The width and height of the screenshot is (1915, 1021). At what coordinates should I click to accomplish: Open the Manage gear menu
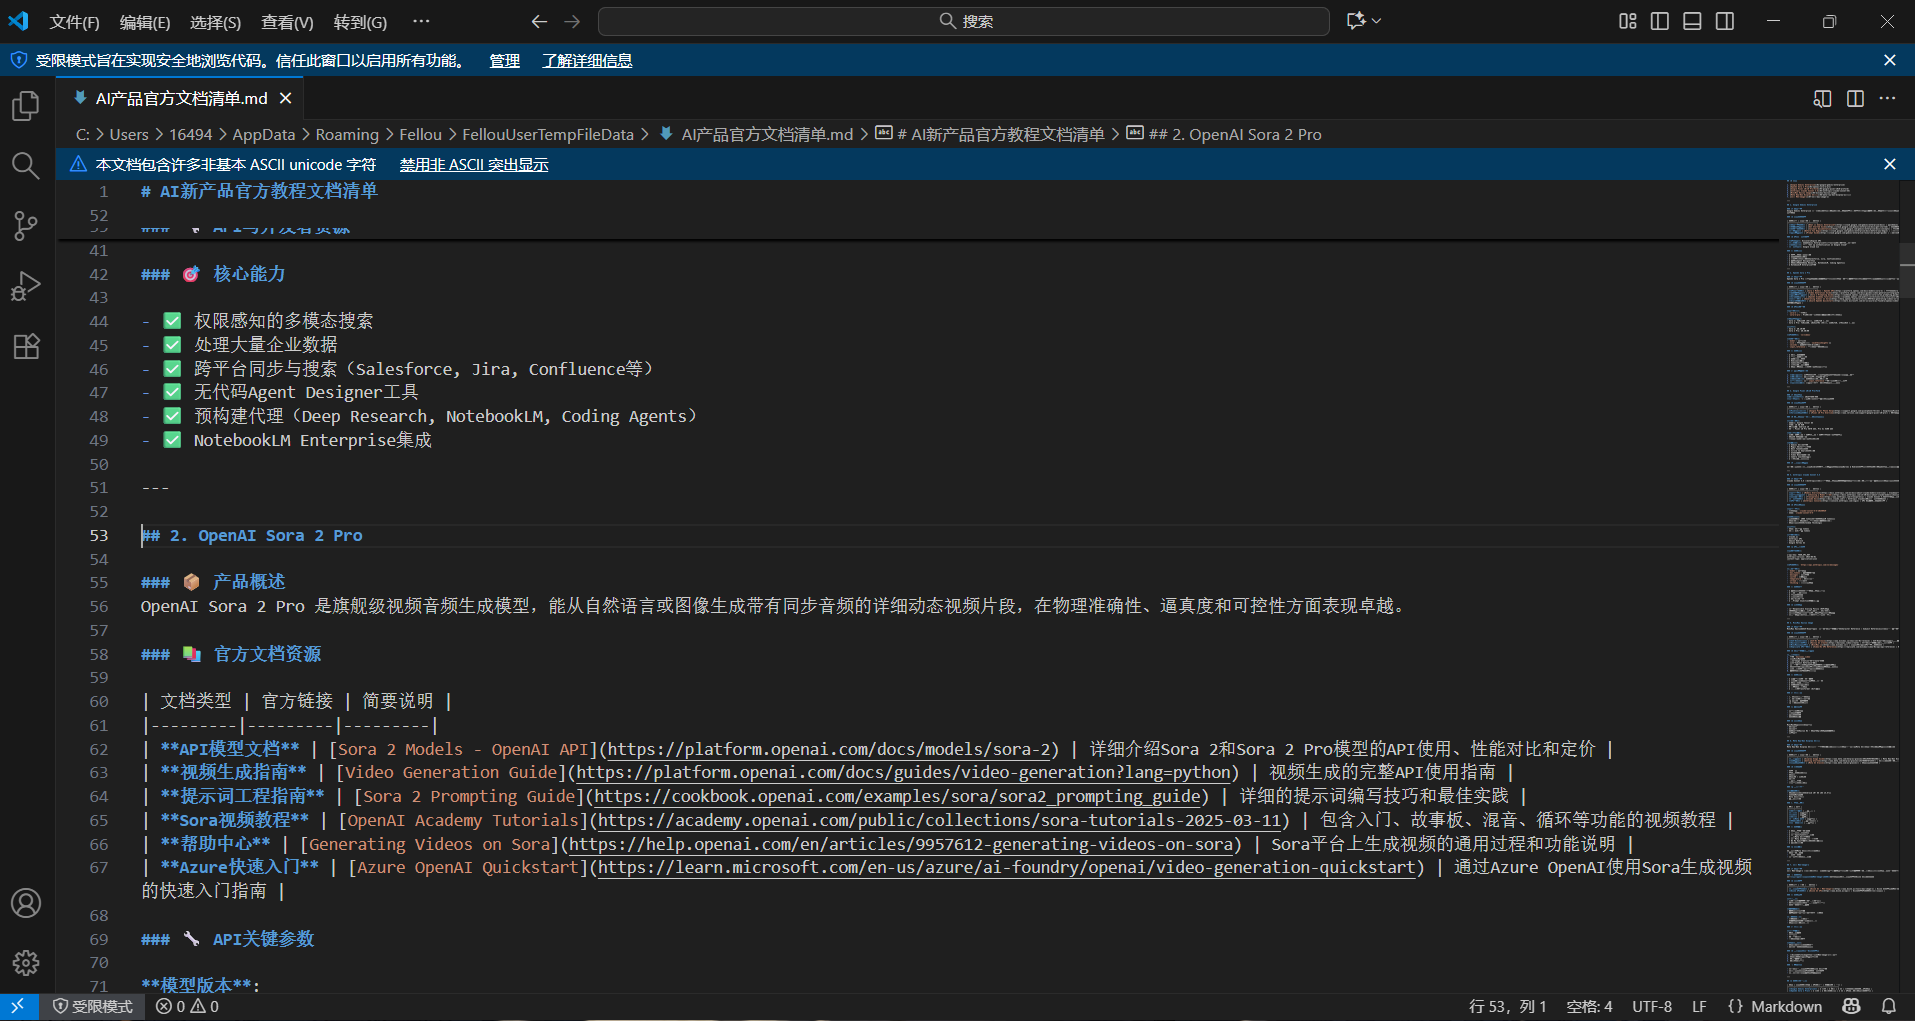[26, 963]
